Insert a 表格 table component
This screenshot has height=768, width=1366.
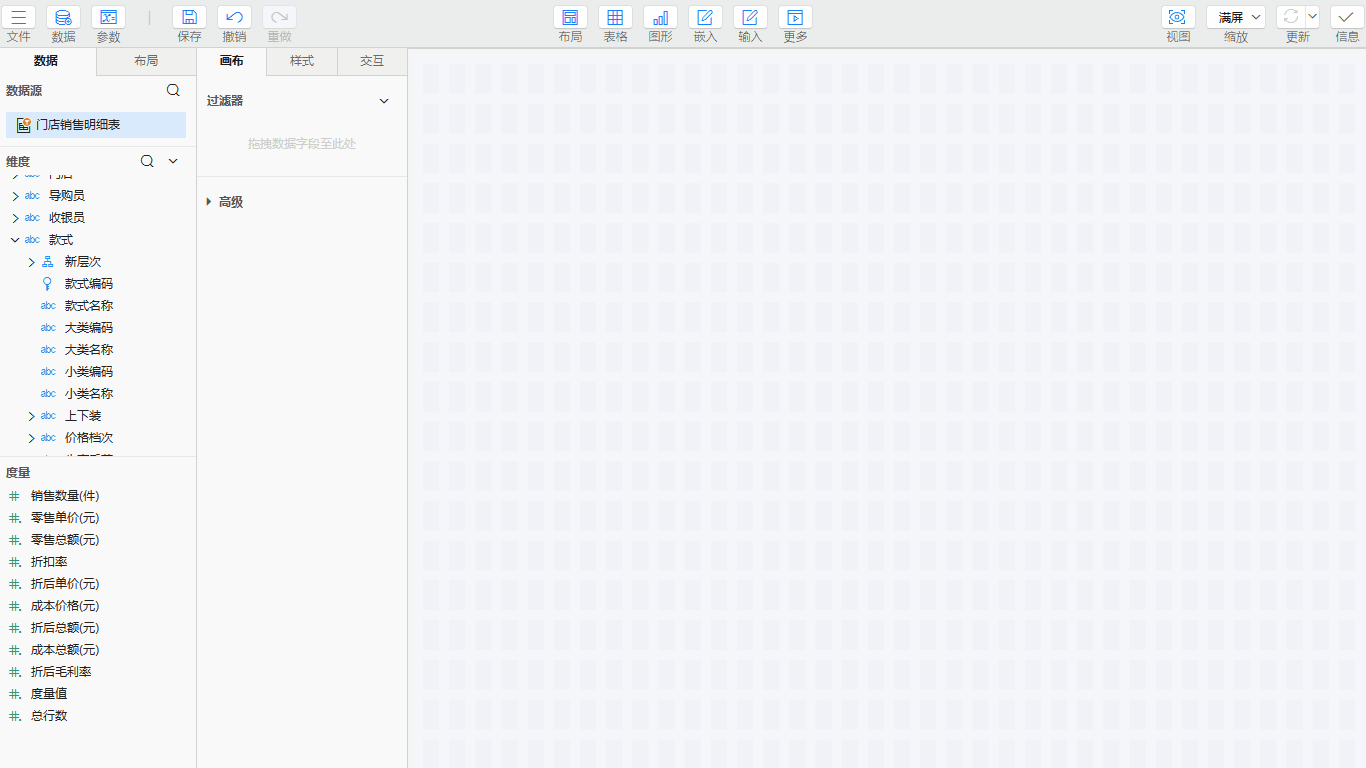tap(615, 17)
